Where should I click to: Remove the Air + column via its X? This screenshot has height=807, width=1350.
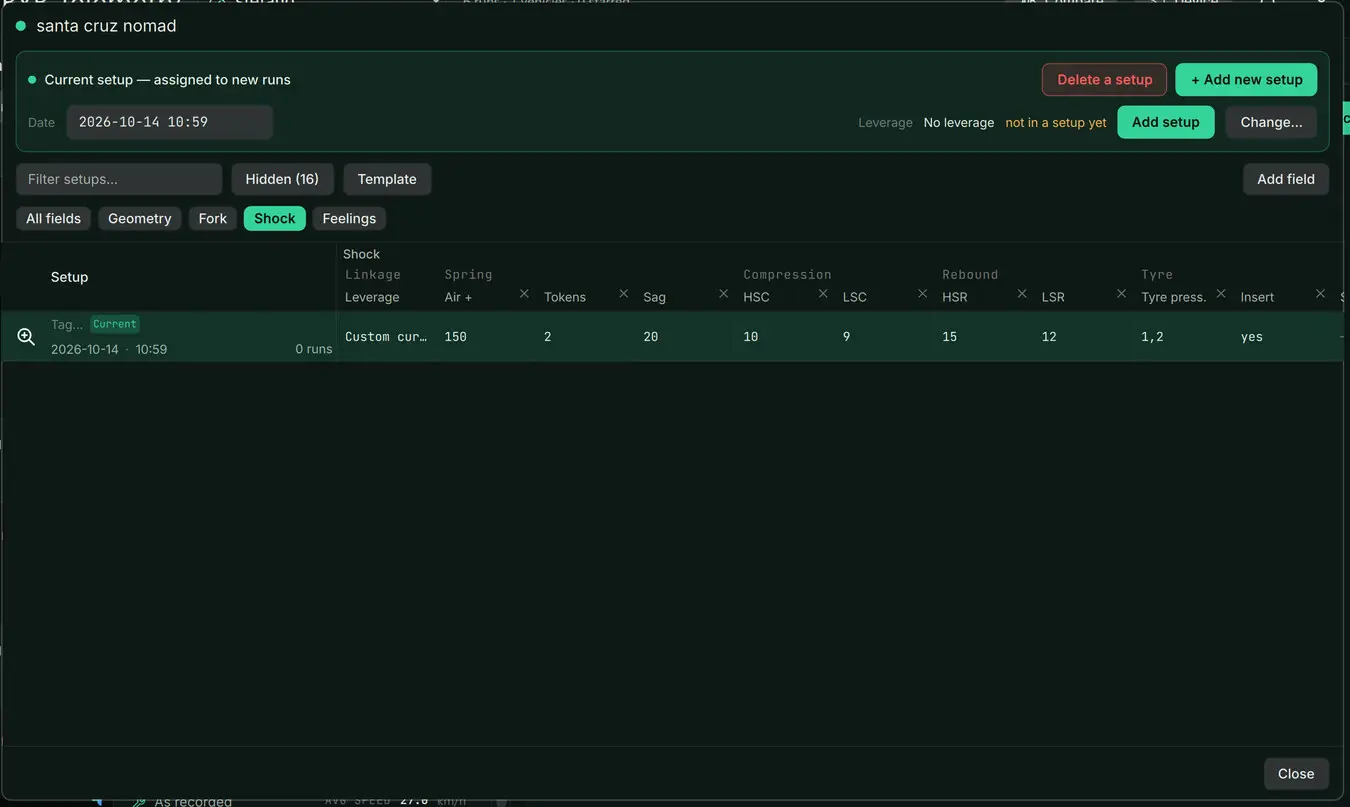click(x=524, y=294)
